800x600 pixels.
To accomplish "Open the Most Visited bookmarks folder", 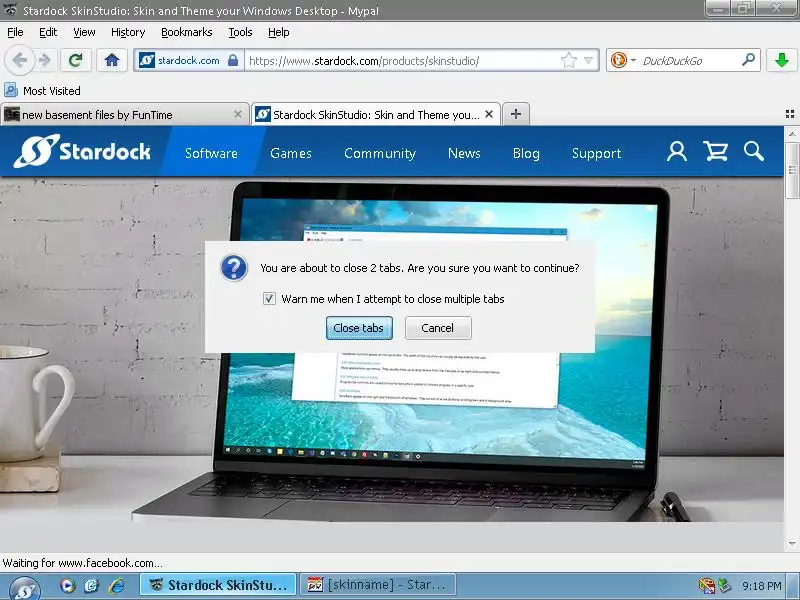I will click(x=43, y=91).
